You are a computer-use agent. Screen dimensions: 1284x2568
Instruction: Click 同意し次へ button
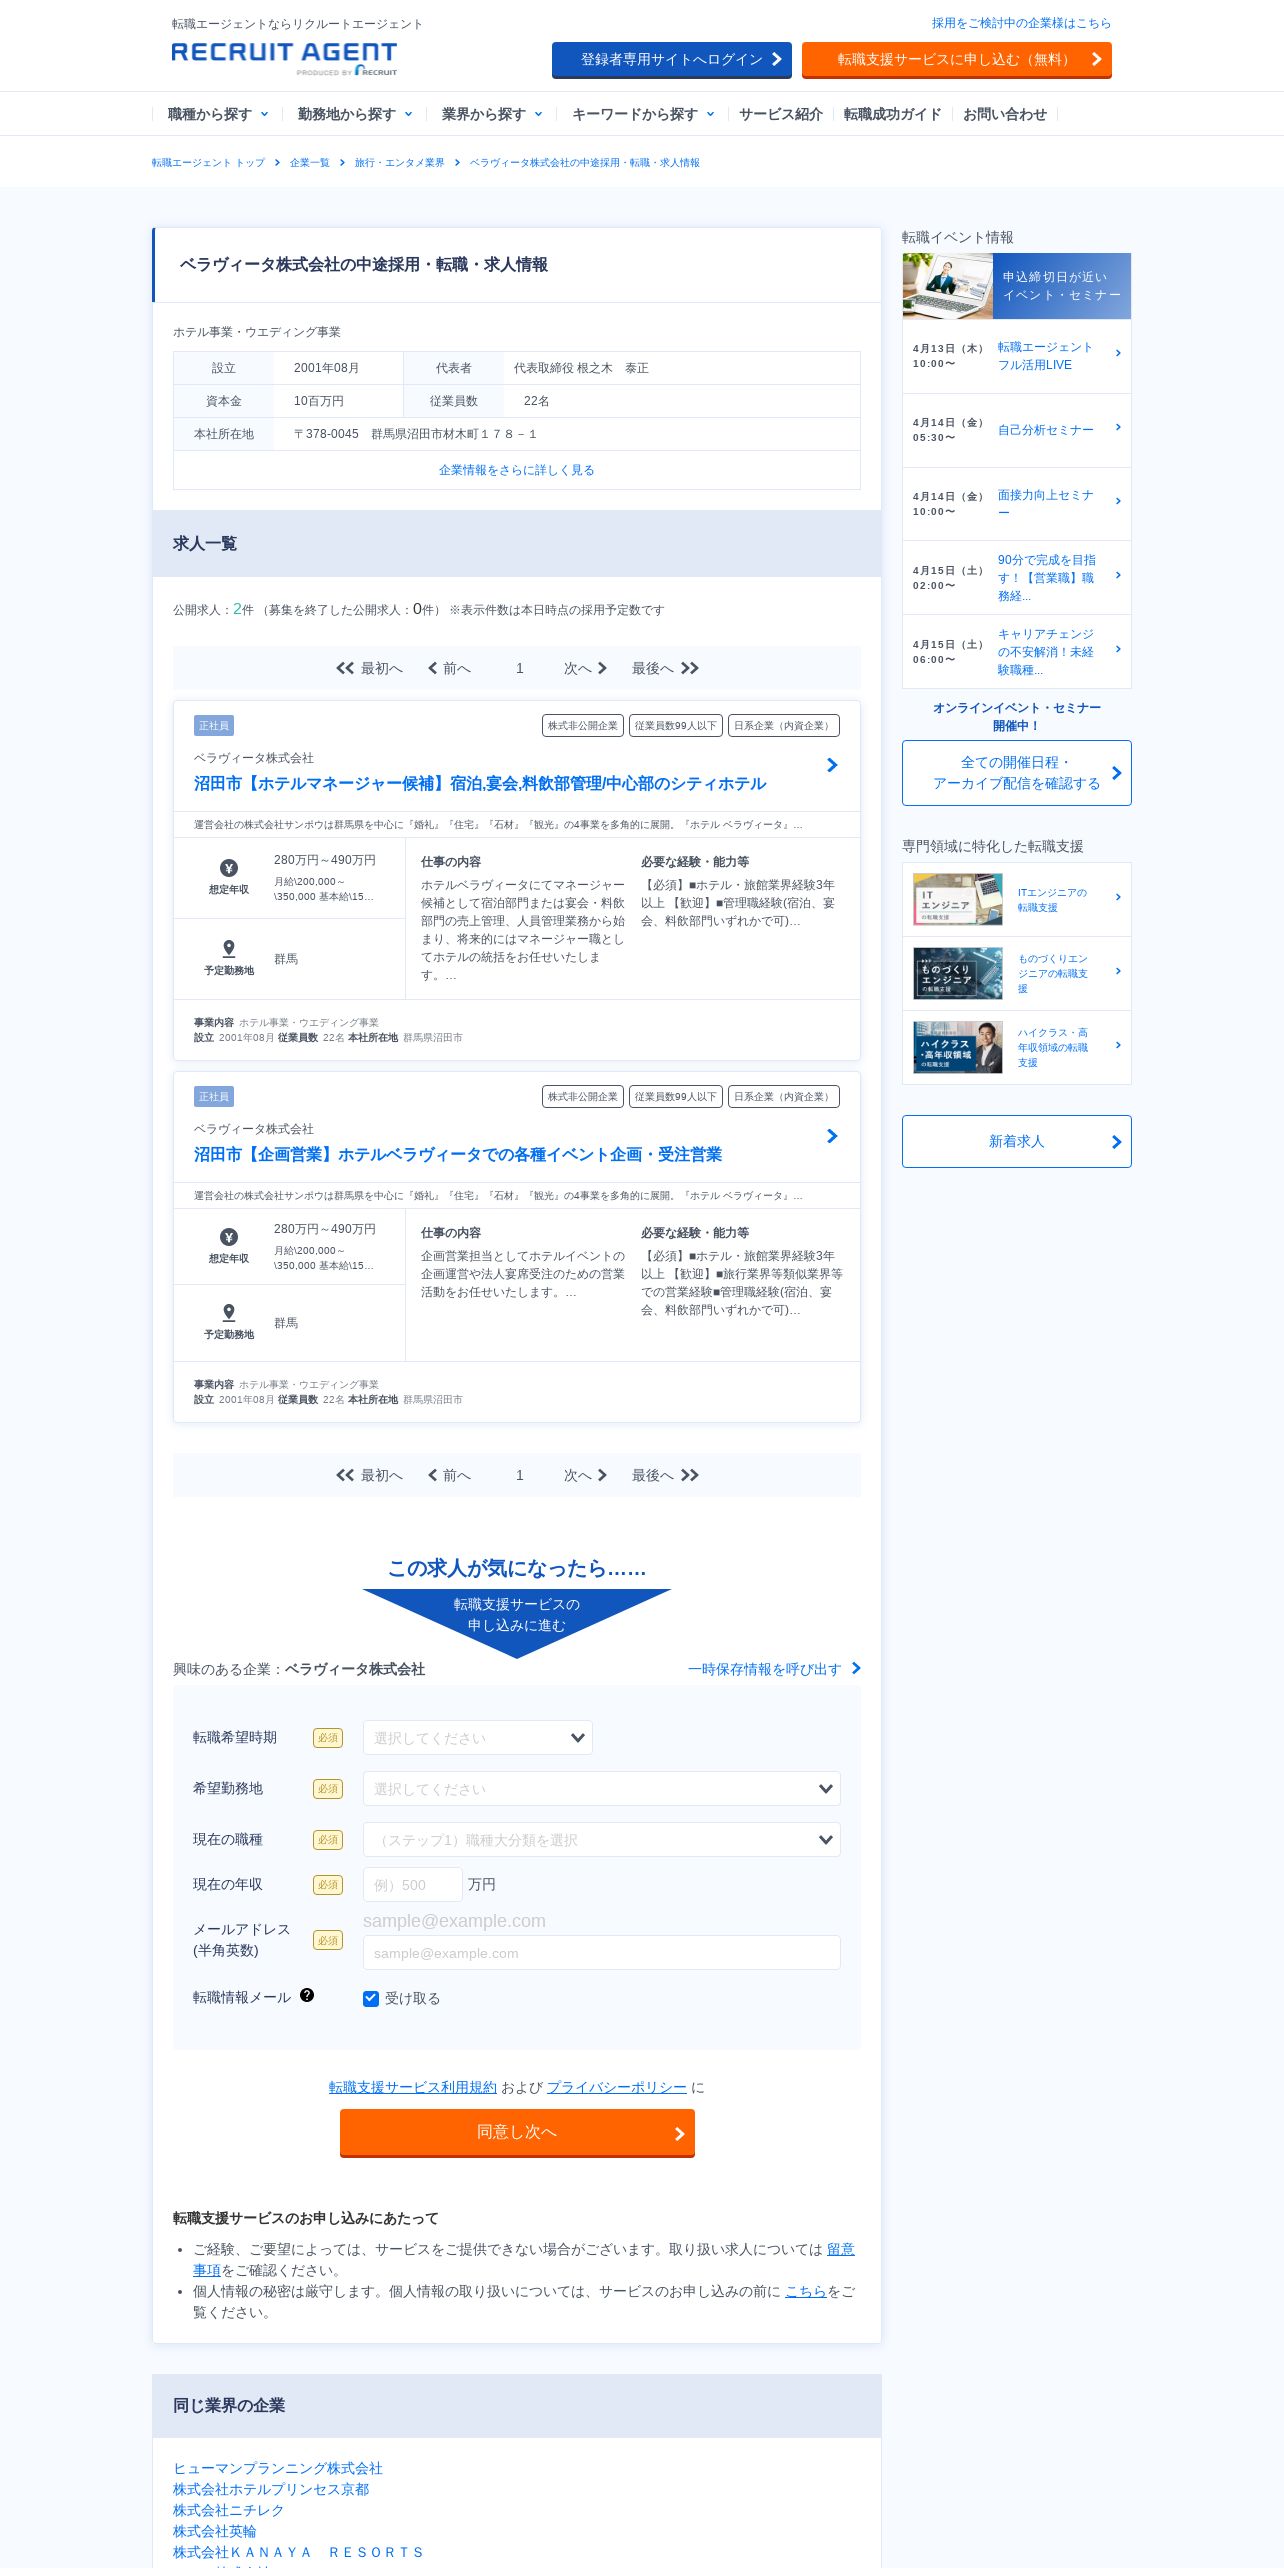pyautogui.click(x=517, y=2132)
